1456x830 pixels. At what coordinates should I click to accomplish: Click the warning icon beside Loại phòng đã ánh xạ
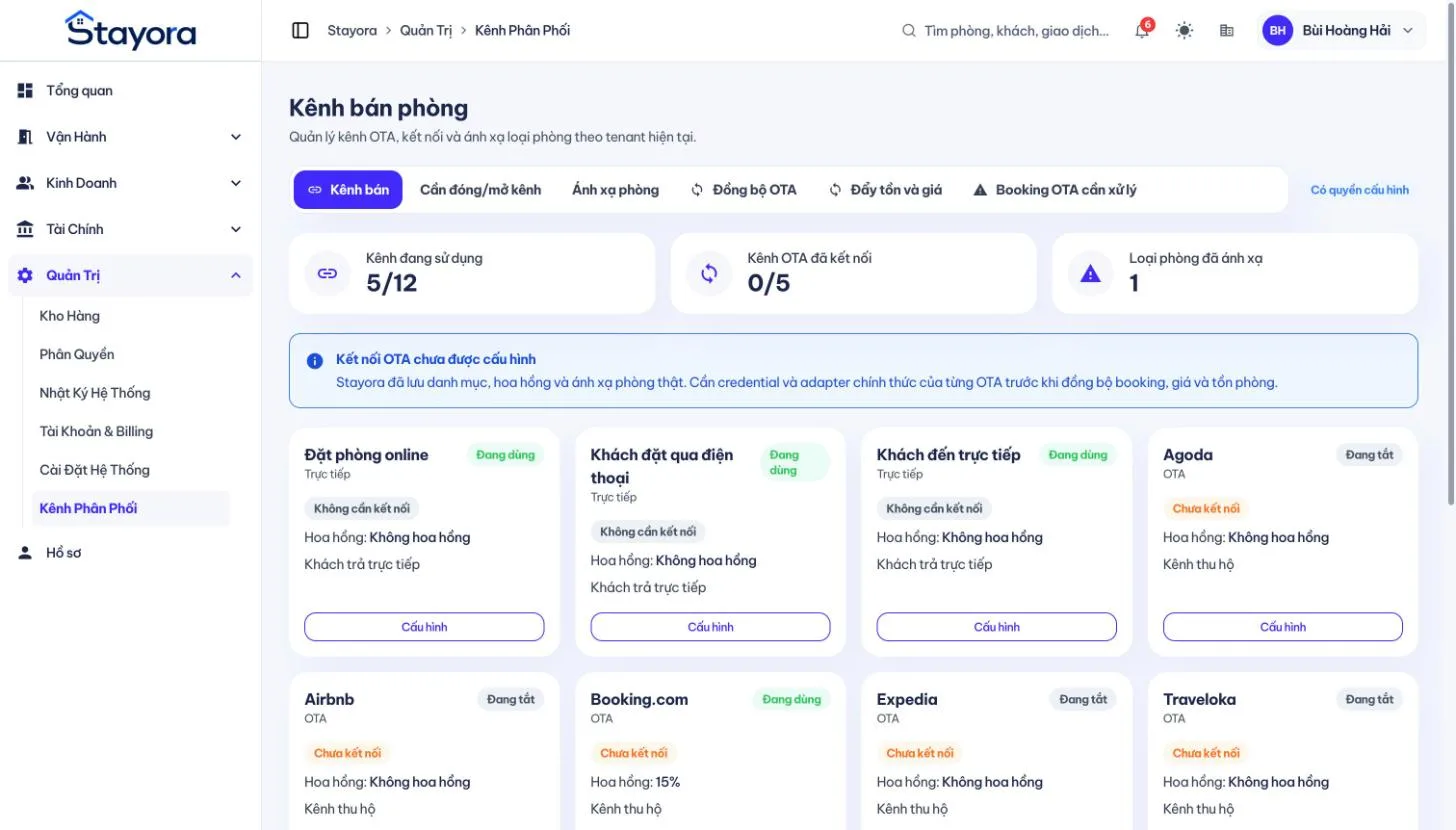(1091, 273)
